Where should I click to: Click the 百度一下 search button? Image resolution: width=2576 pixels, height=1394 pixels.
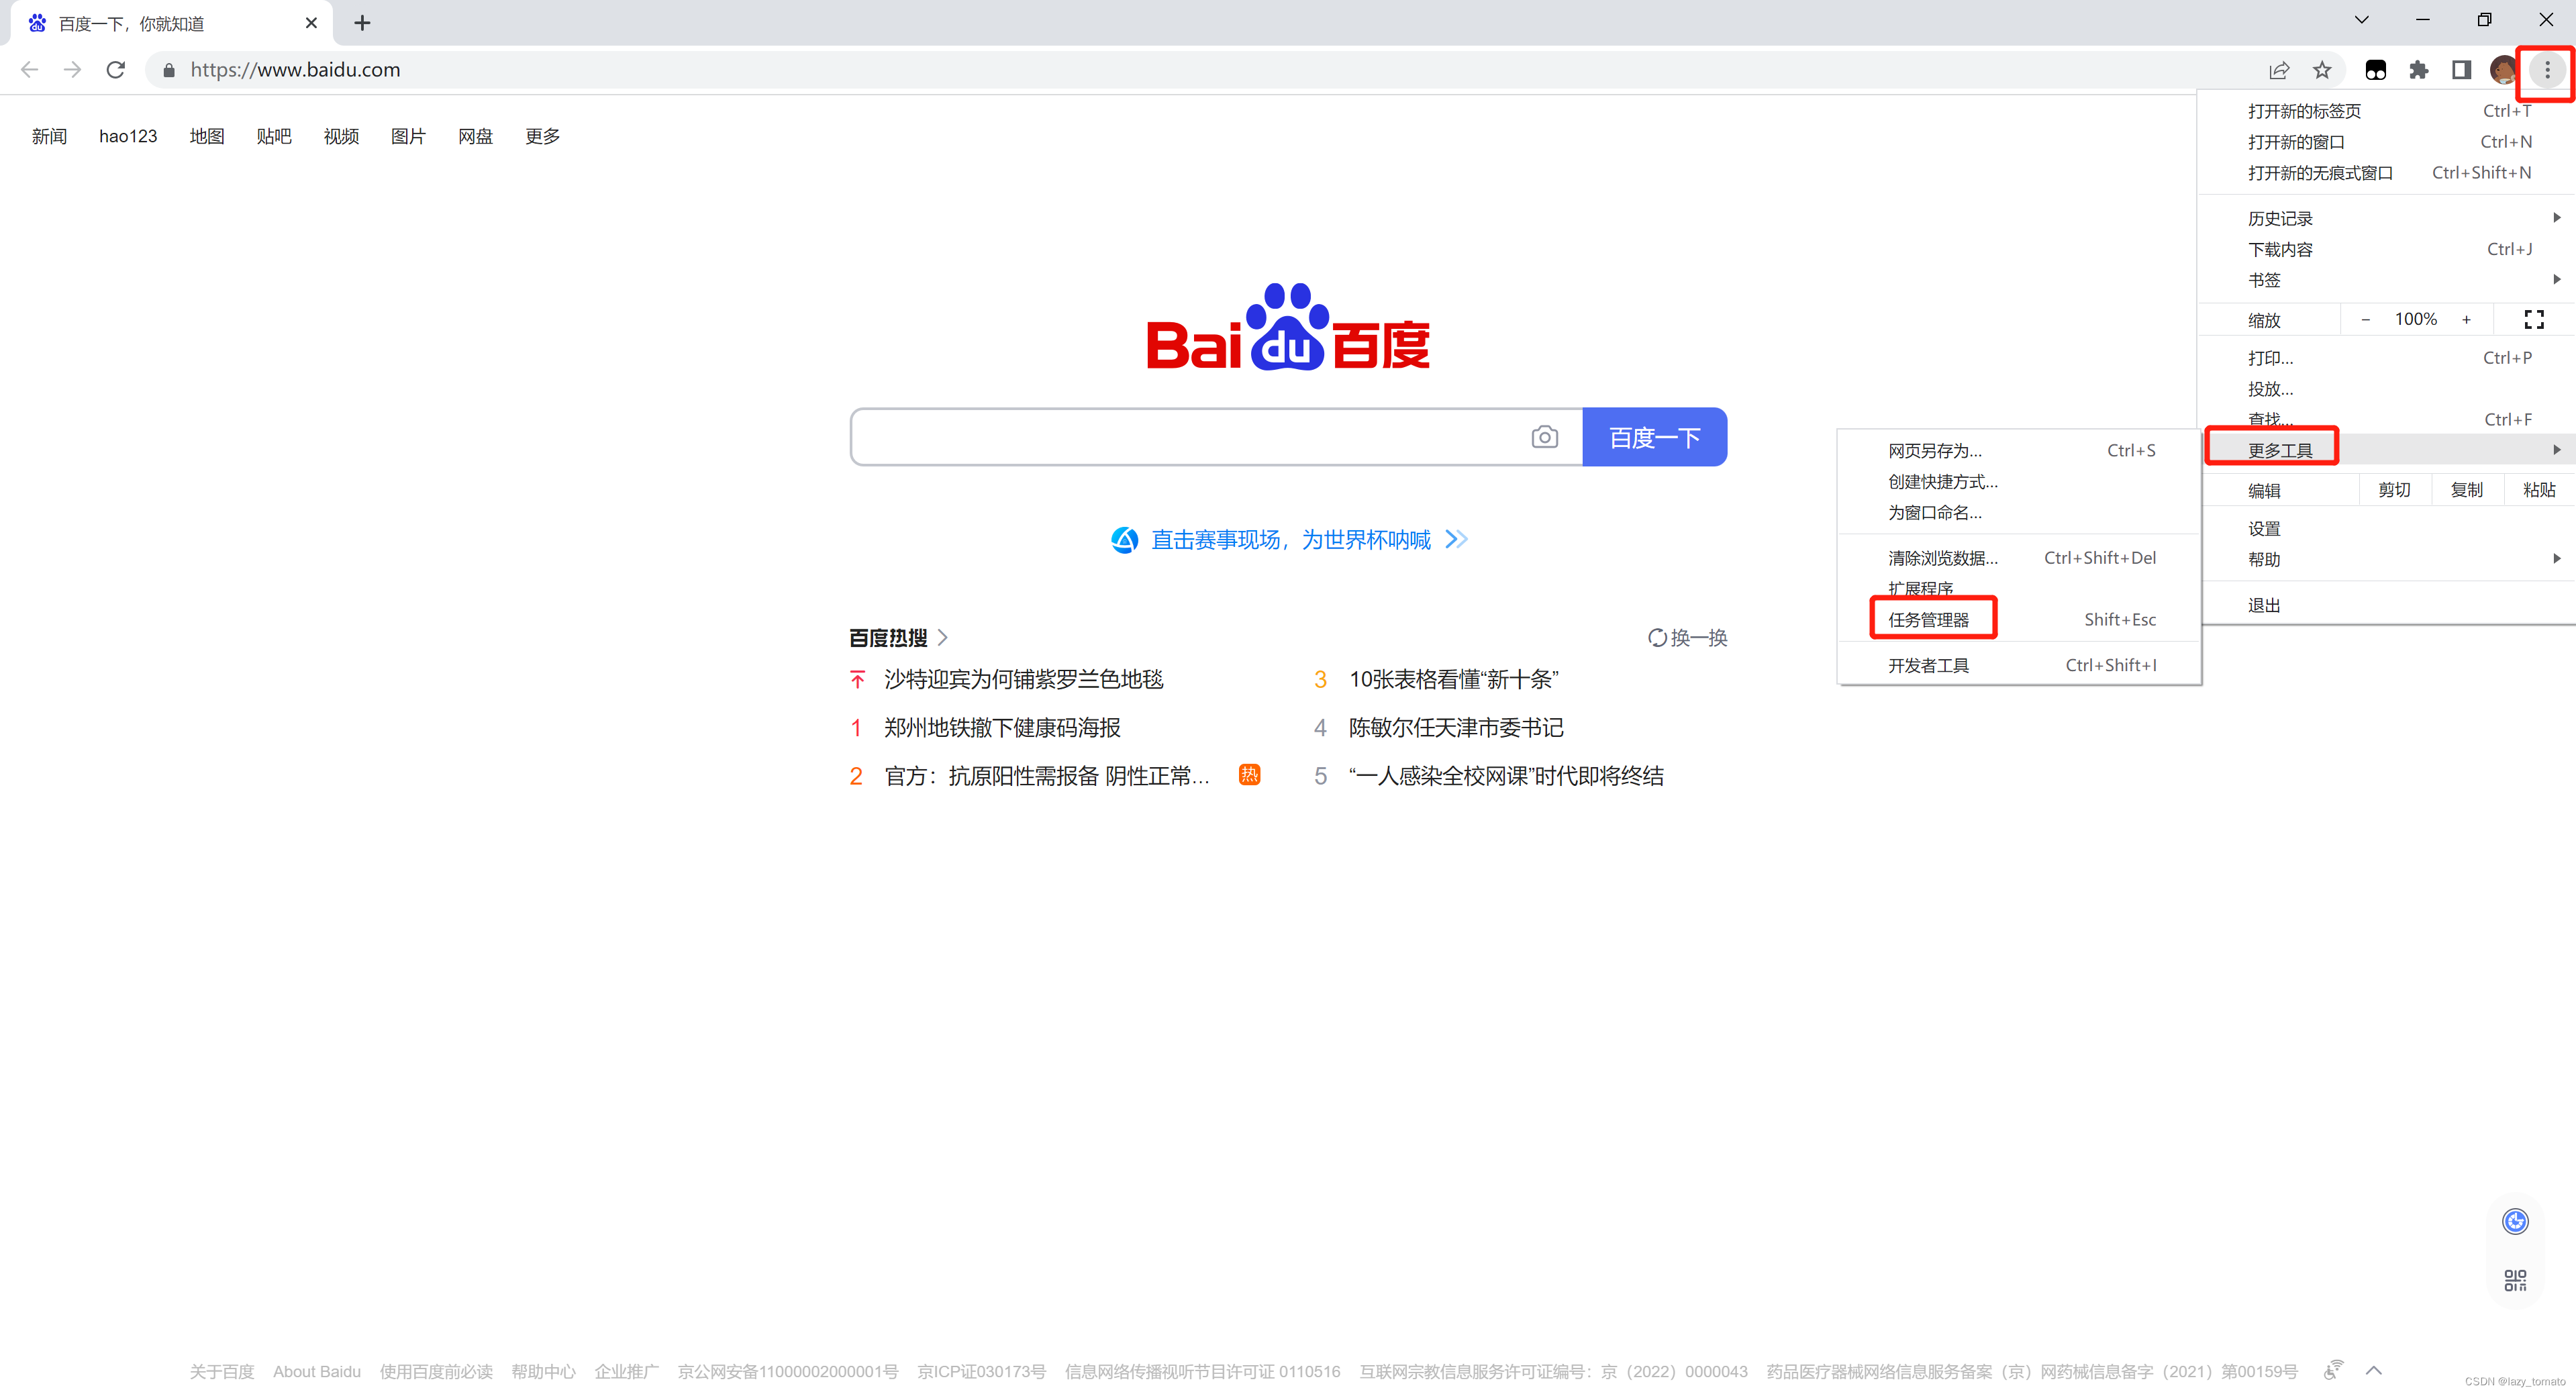(x=1654, y=437)
